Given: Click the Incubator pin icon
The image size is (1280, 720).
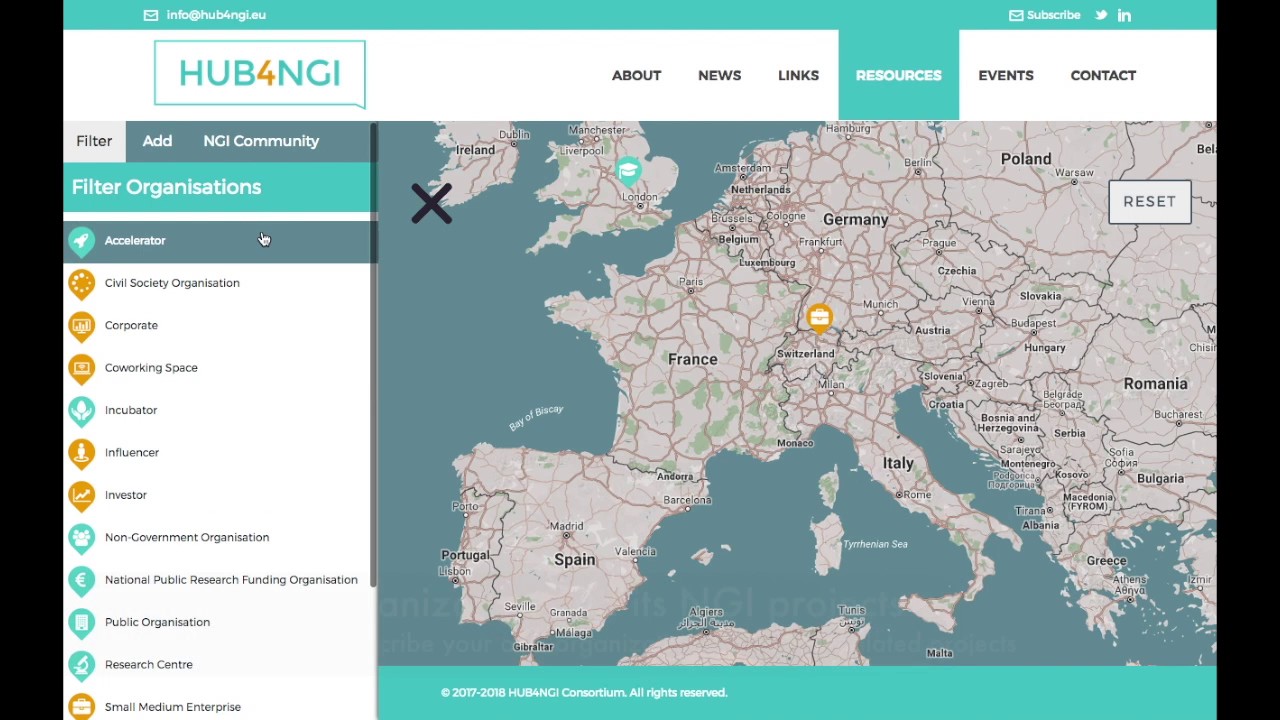Looking at the screenshot, I should tap(81, 411).
